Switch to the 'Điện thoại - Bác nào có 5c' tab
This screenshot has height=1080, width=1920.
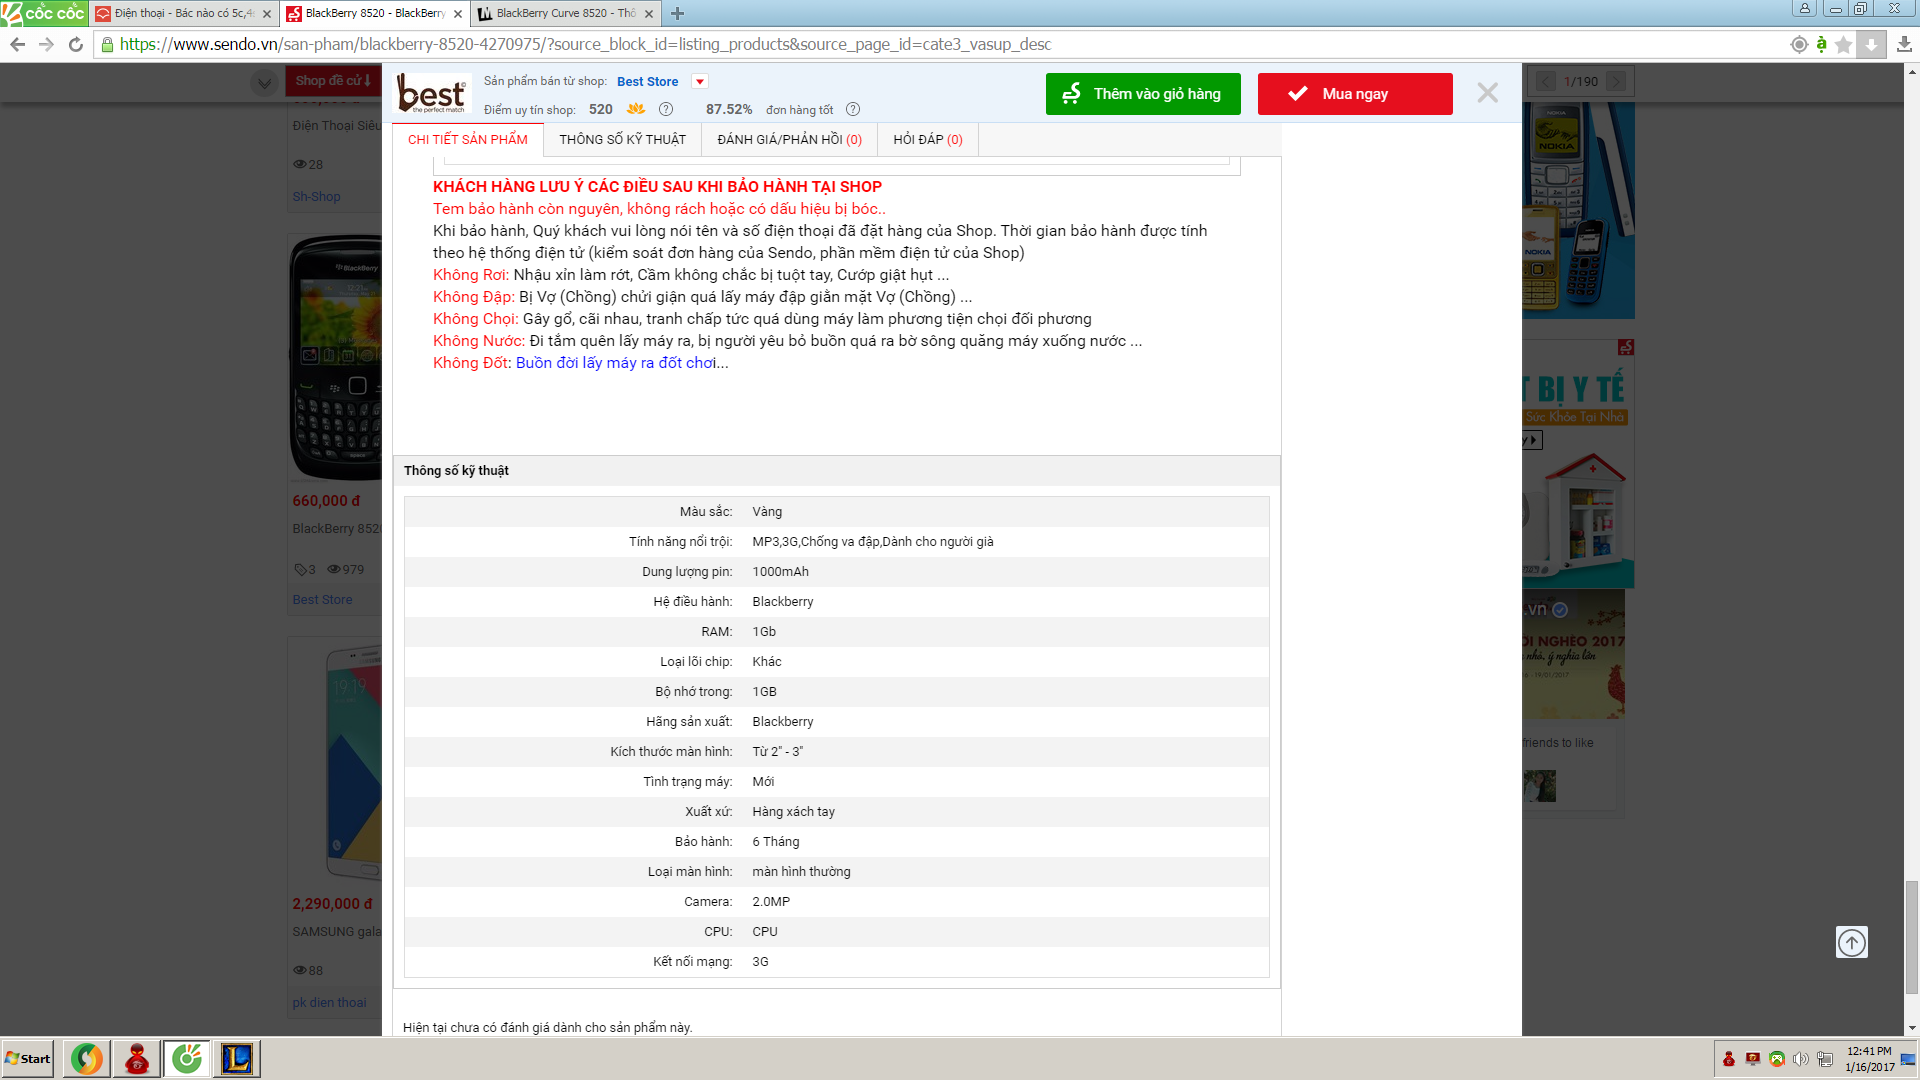point(185,13)
